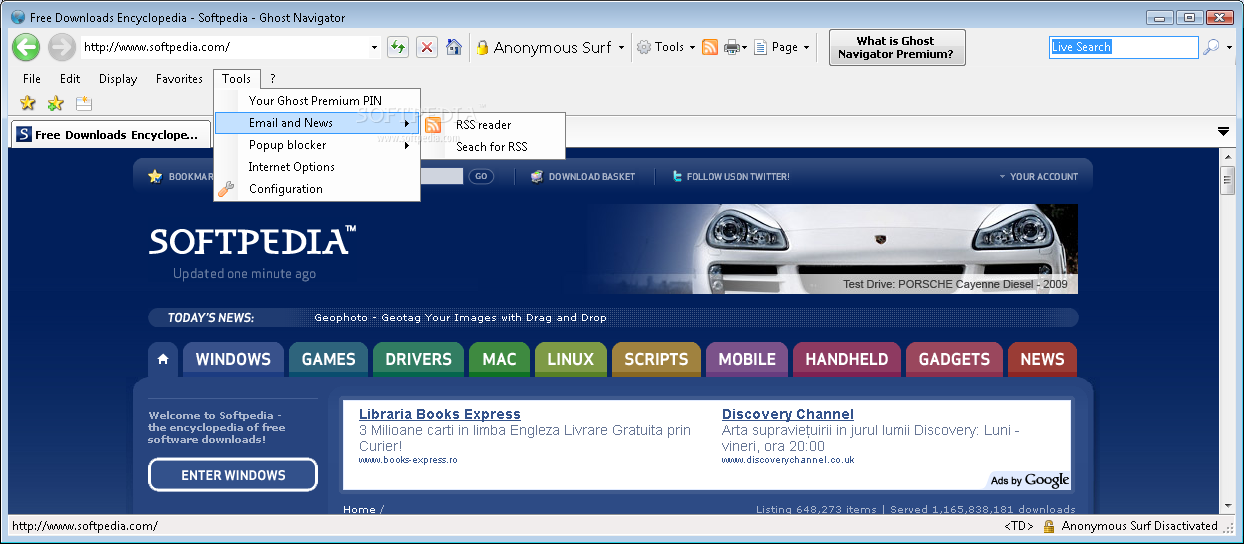Expand the tab list arrow at right
Viewport: 1244px width, 544px height.
[x=1223, y=132]
